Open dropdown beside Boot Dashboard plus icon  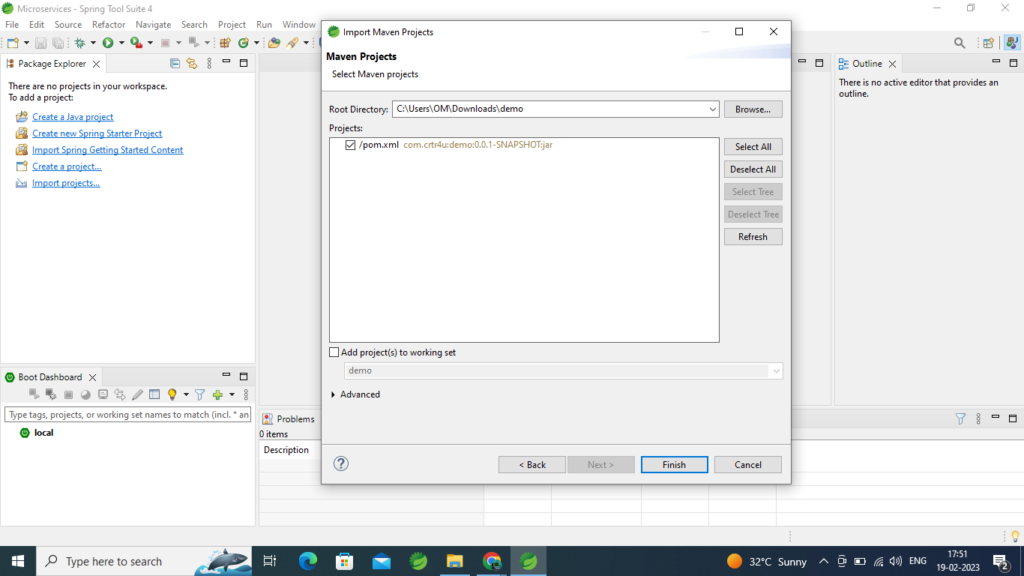[232, 394]
